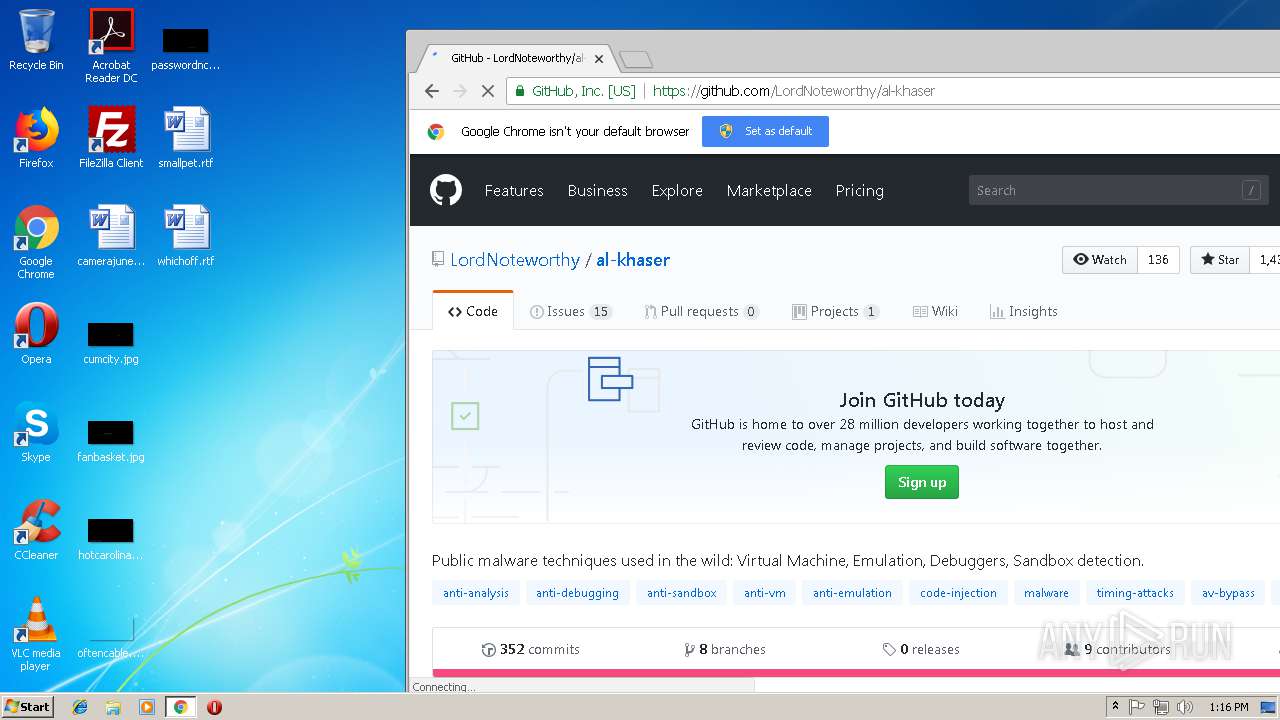Go to GitHub Marketplace
The image size is (1280, 720).
click(x=769, y=190)
